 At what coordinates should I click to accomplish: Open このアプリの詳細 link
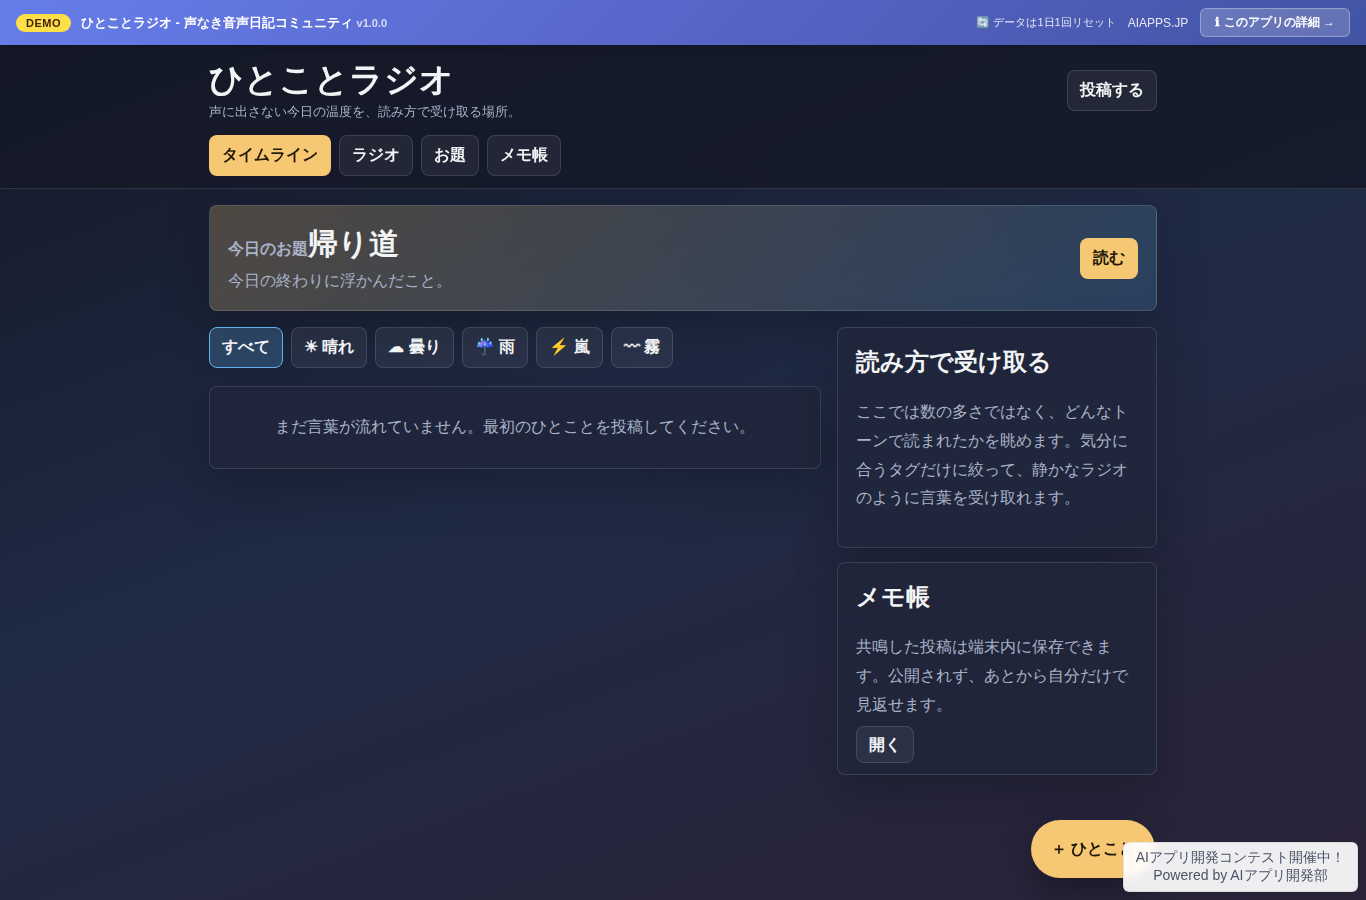click(x=1275, y=22)
